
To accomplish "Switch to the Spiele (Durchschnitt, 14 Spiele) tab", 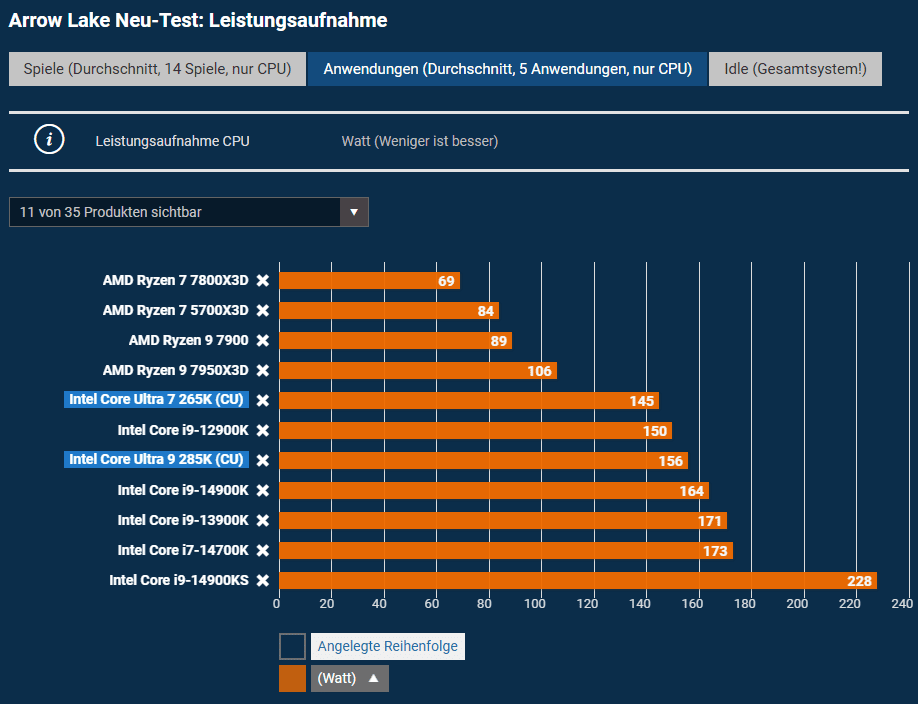I will pos(157,69).
